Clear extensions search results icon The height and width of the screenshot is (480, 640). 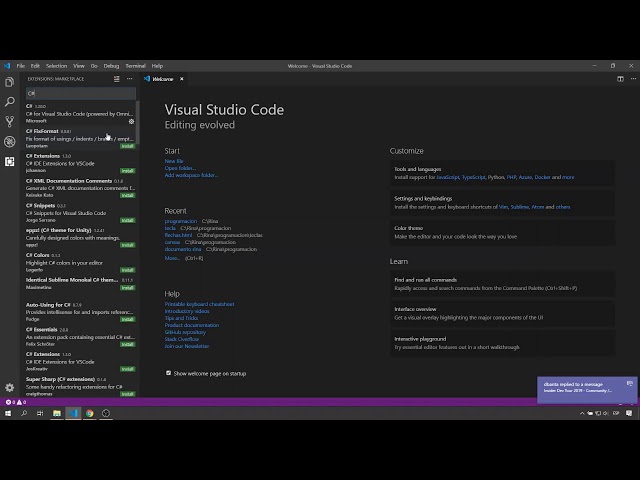pos(117,79)
